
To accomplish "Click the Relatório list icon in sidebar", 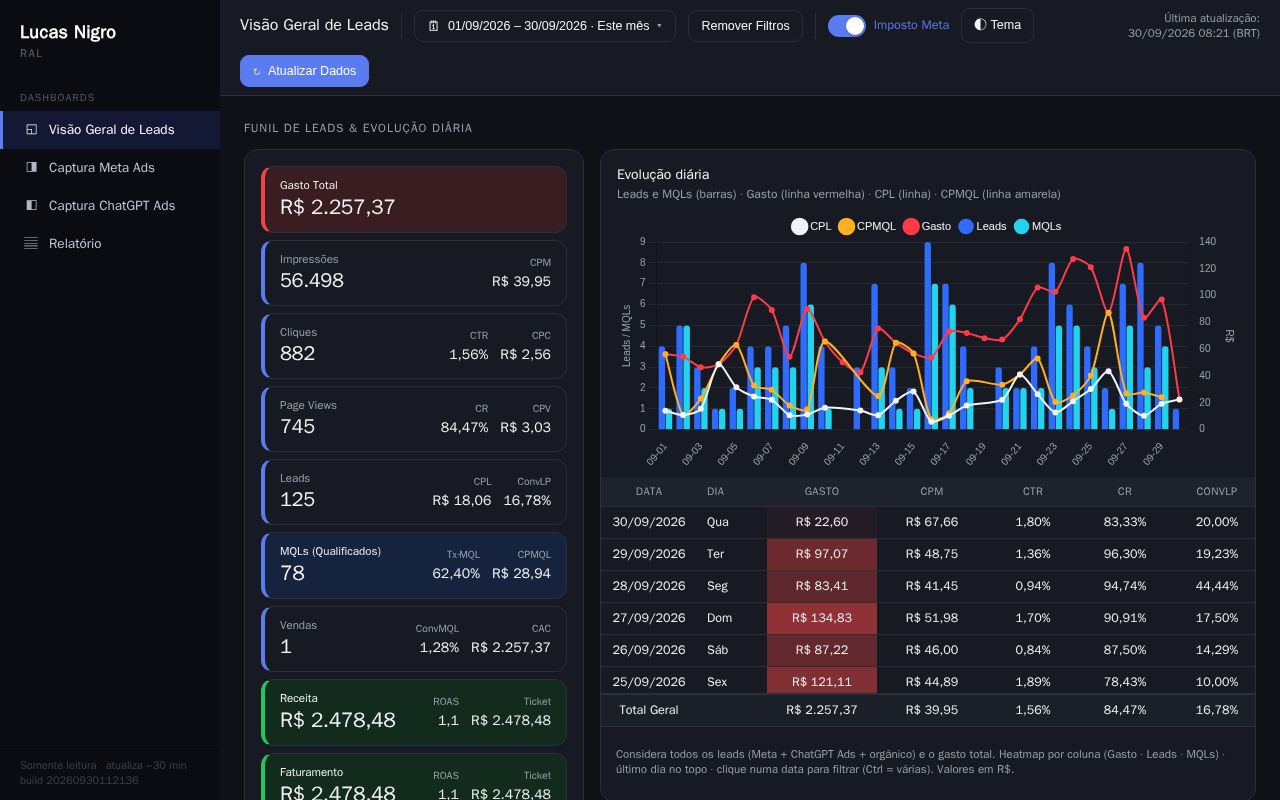I will click(x=31, y=244).
